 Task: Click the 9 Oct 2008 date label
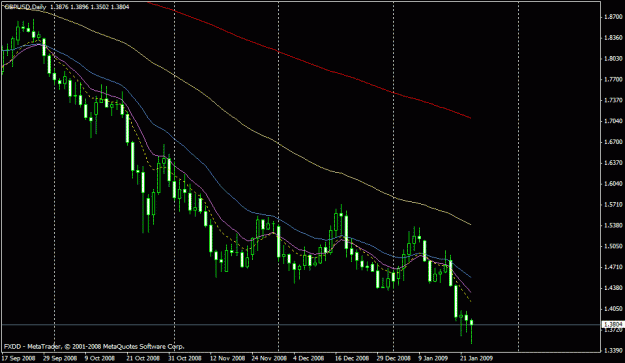tap(100, 358)
